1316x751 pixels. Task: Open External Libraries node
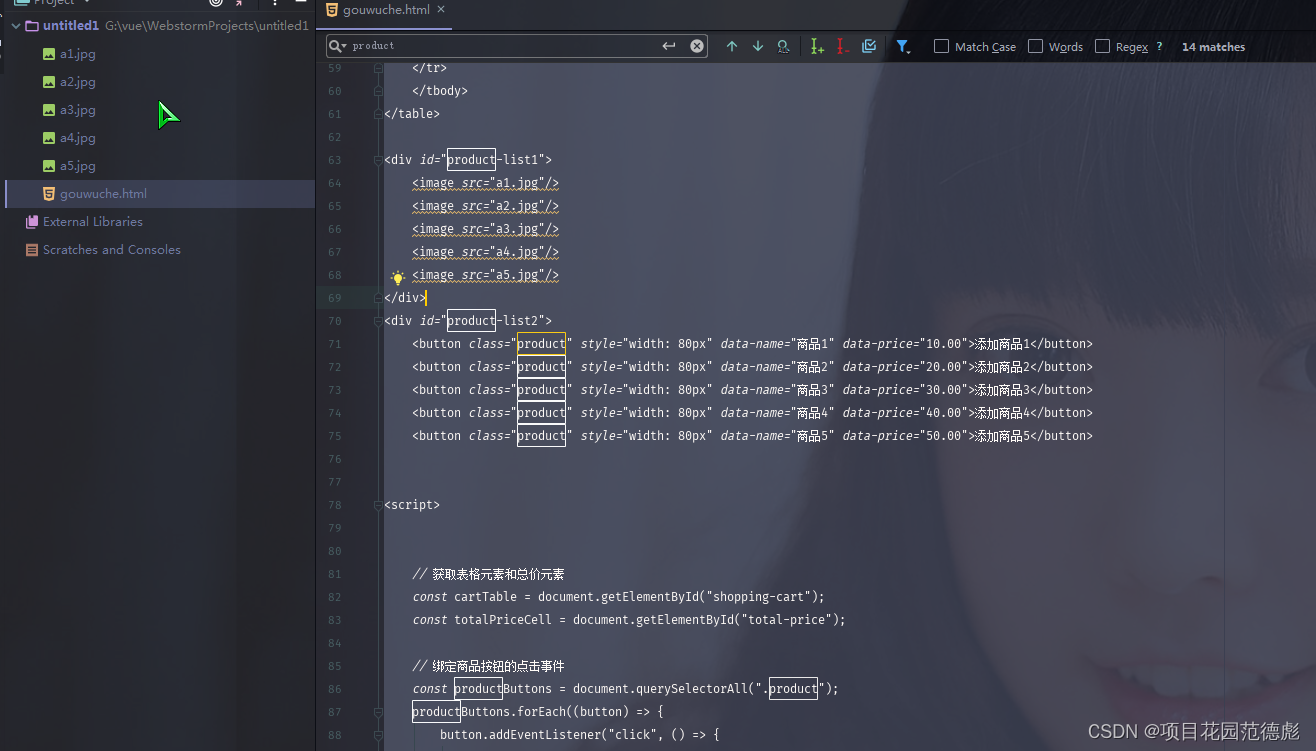[93, 222]
